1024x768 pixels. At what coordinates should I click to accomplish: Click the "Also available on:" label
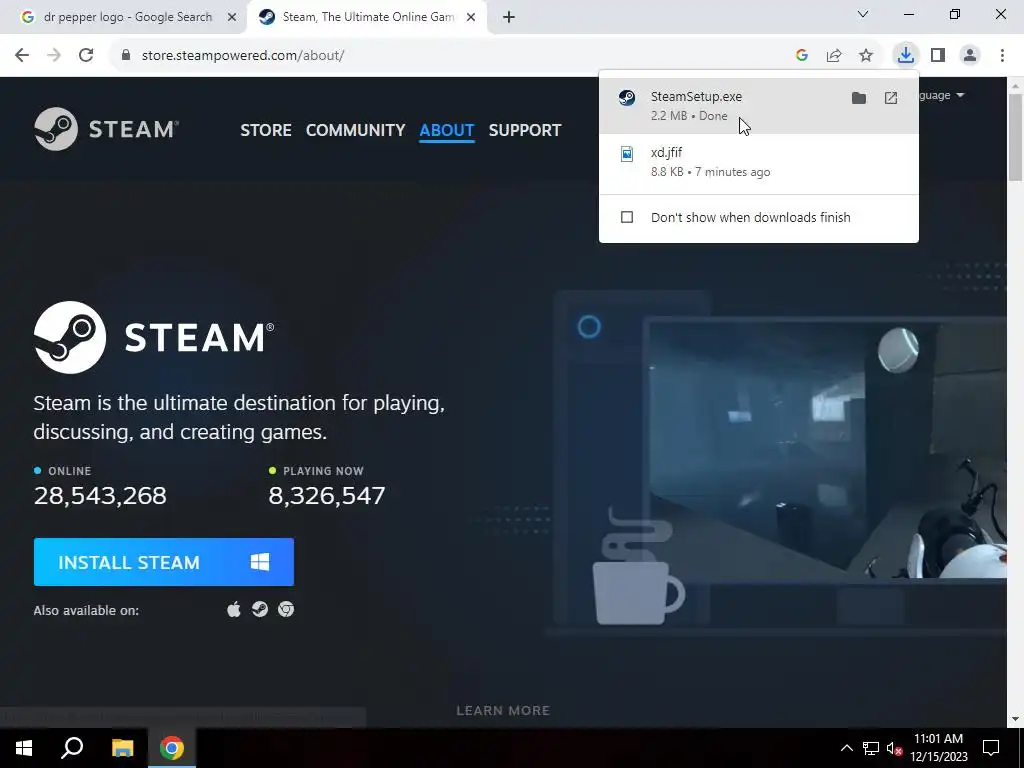click(86, 611)
